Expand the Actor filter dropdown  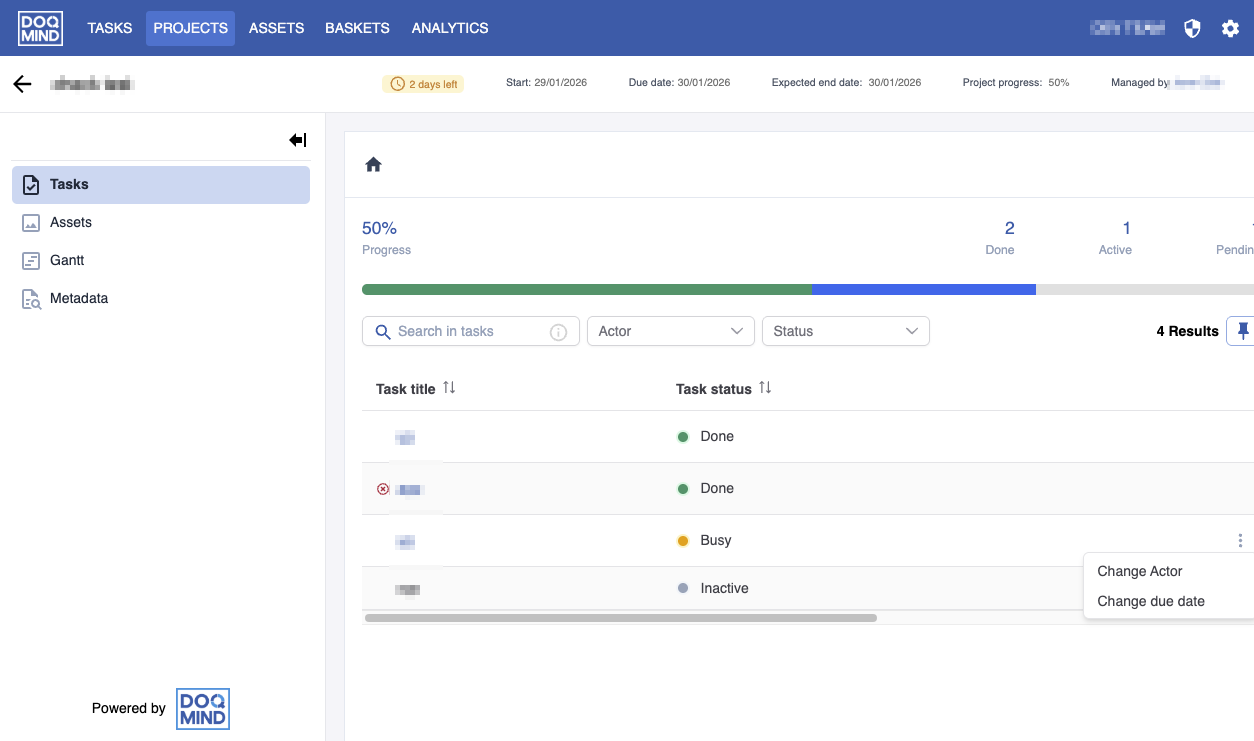670,331
